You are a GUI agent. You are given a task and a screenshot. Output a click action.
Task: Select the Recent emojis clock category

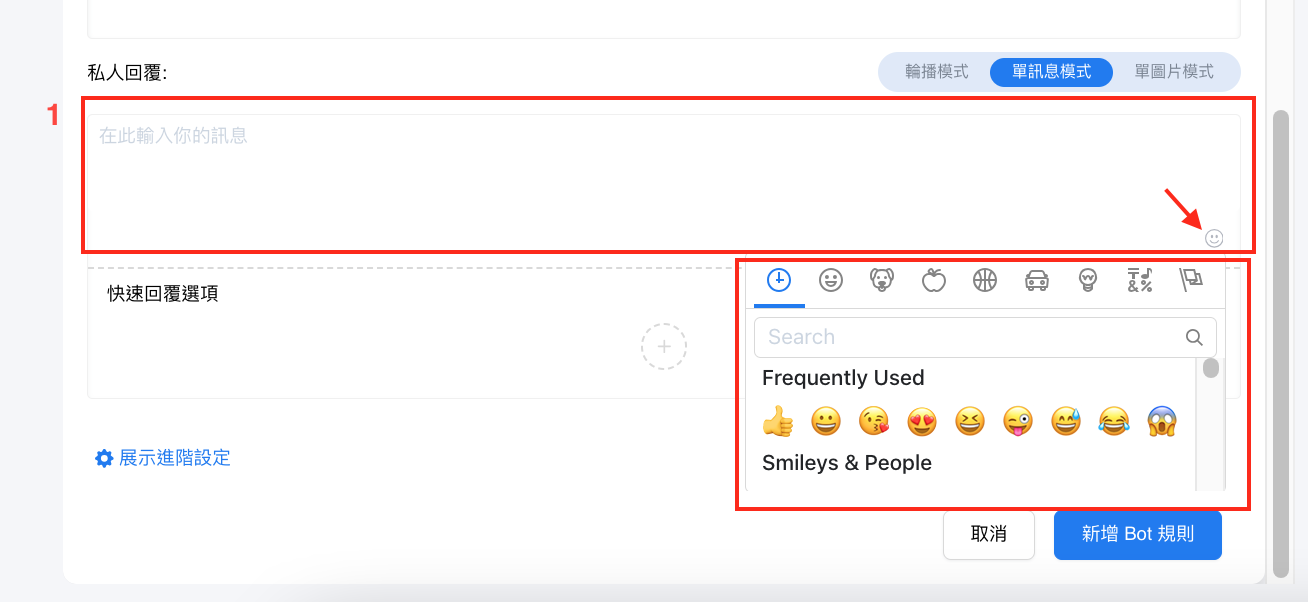click(779, 280)
